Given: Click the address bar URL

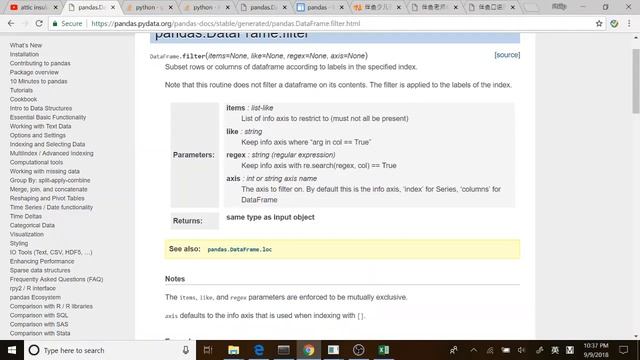Looking at the screenshot, I should (x=226, y=24).
